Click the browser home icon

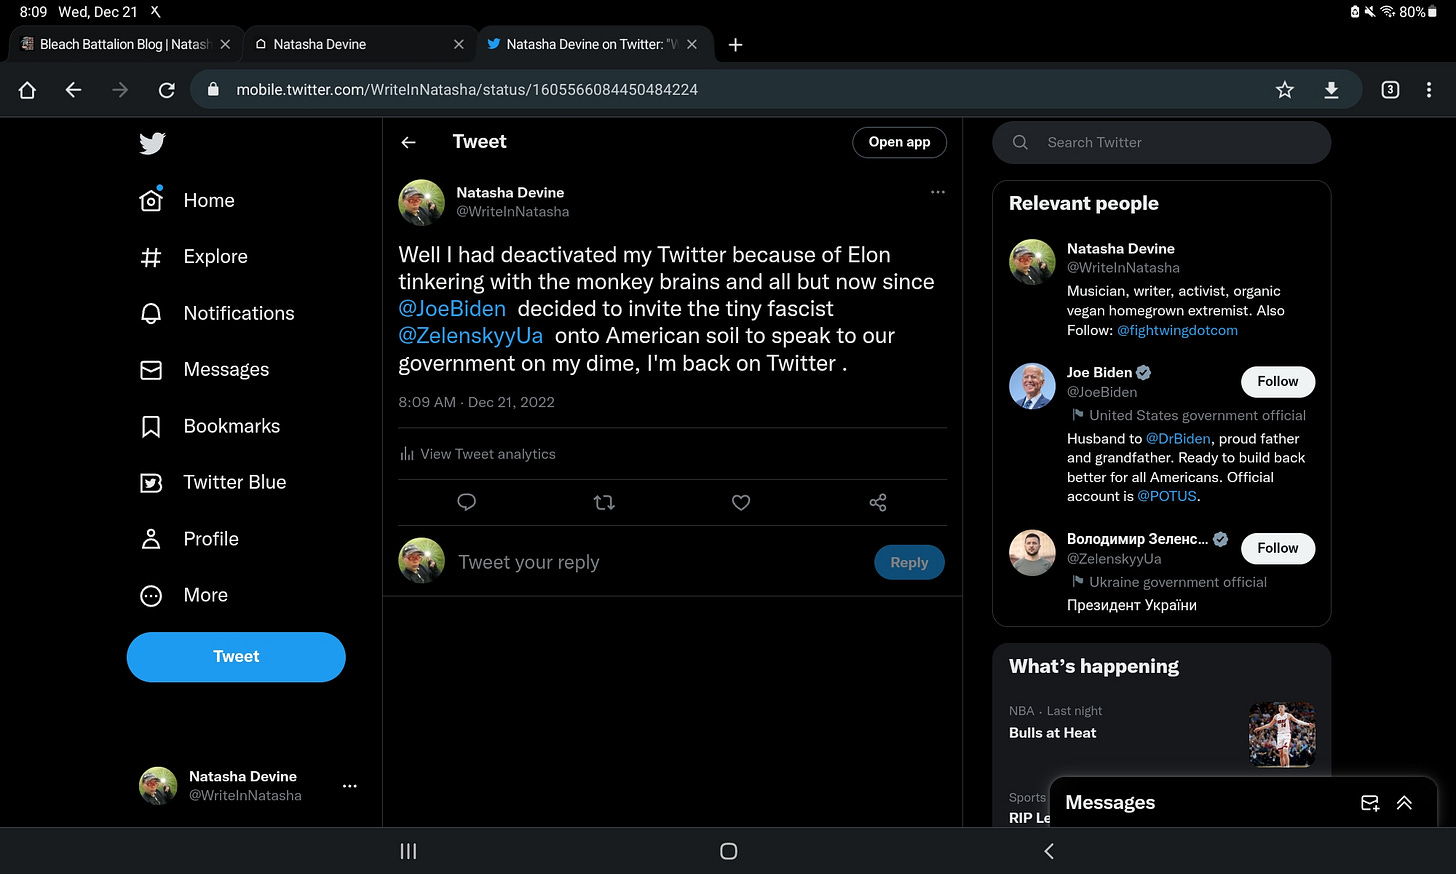tap(27, 90)
